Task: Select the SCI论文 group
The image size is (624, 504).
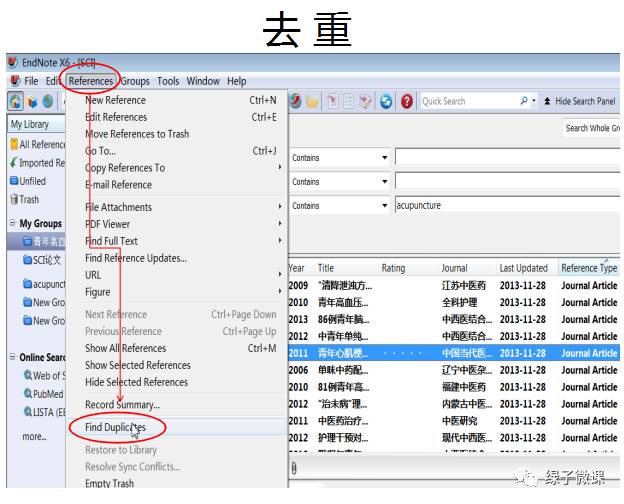Action: point(42,260)
